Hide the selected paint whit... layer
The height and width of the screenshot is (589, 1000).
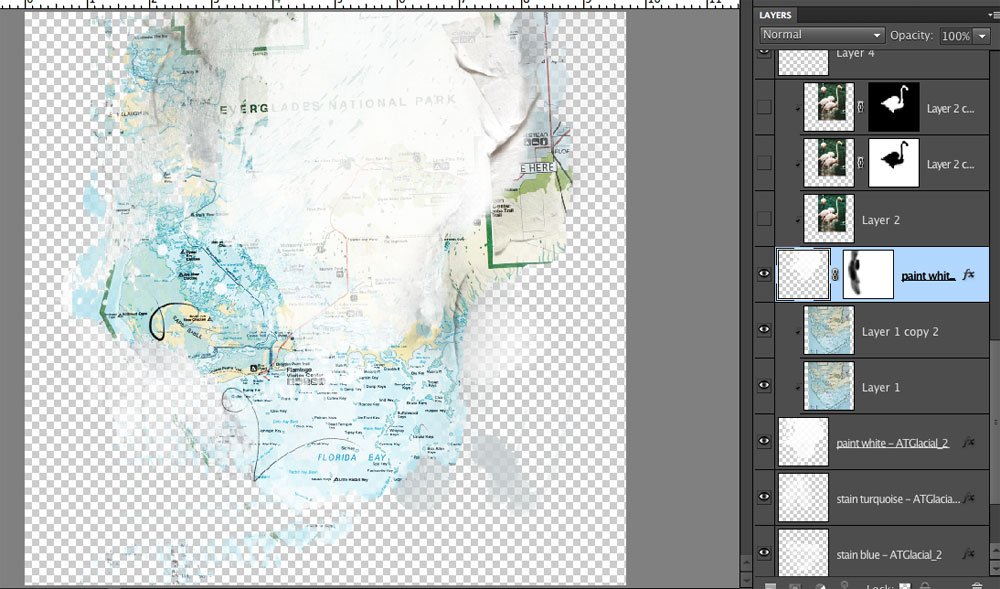tap(763, 274)
